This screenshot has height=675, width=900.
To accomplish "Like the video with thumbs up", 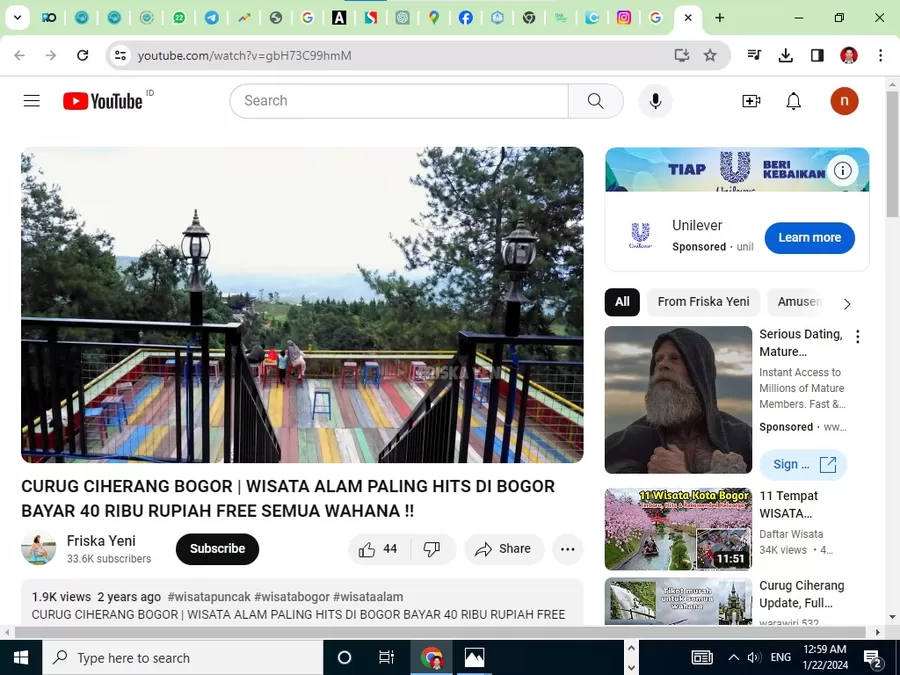I will coord(377,549).
